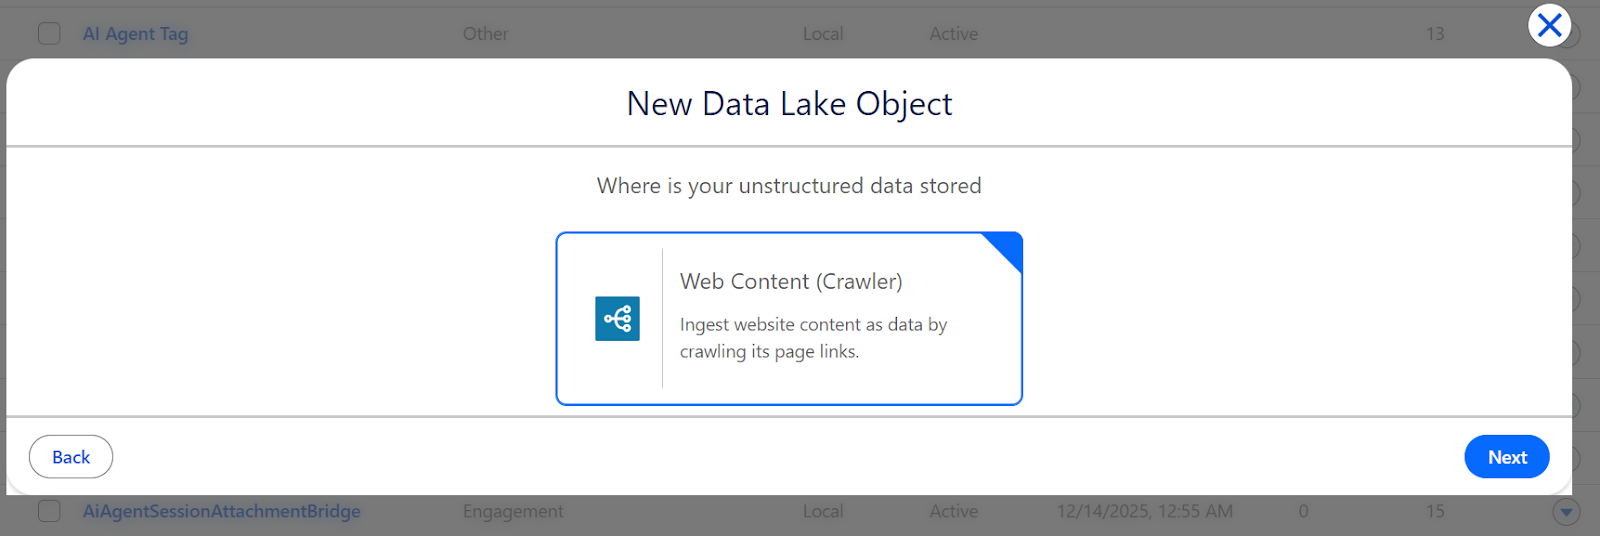Open the AI Agent Tag link
The height and width of the screenshot is (536, 1600).
pyautogui.click(x=135, y=34)
